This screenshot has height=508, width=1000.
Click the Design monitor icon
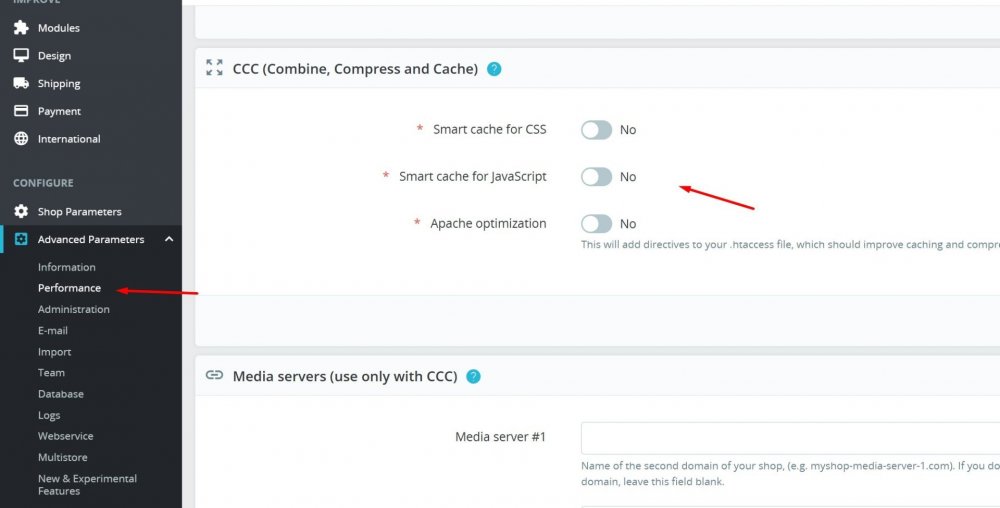pos(20,56)
